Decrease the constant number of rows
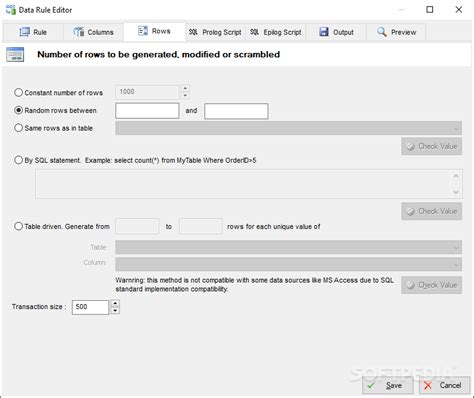Image resolution: width=474 pixels, height=398 pixels. tap(185, 96)
